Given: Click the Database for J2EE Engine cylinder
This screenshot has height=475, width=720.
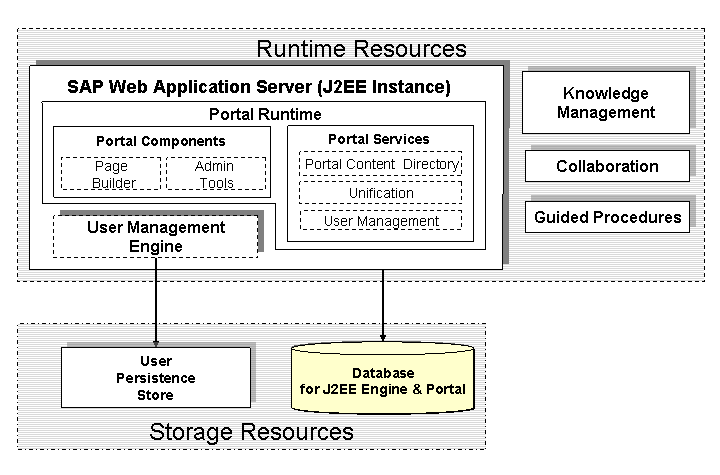Looking at the screenshot, I should [383, 378].
